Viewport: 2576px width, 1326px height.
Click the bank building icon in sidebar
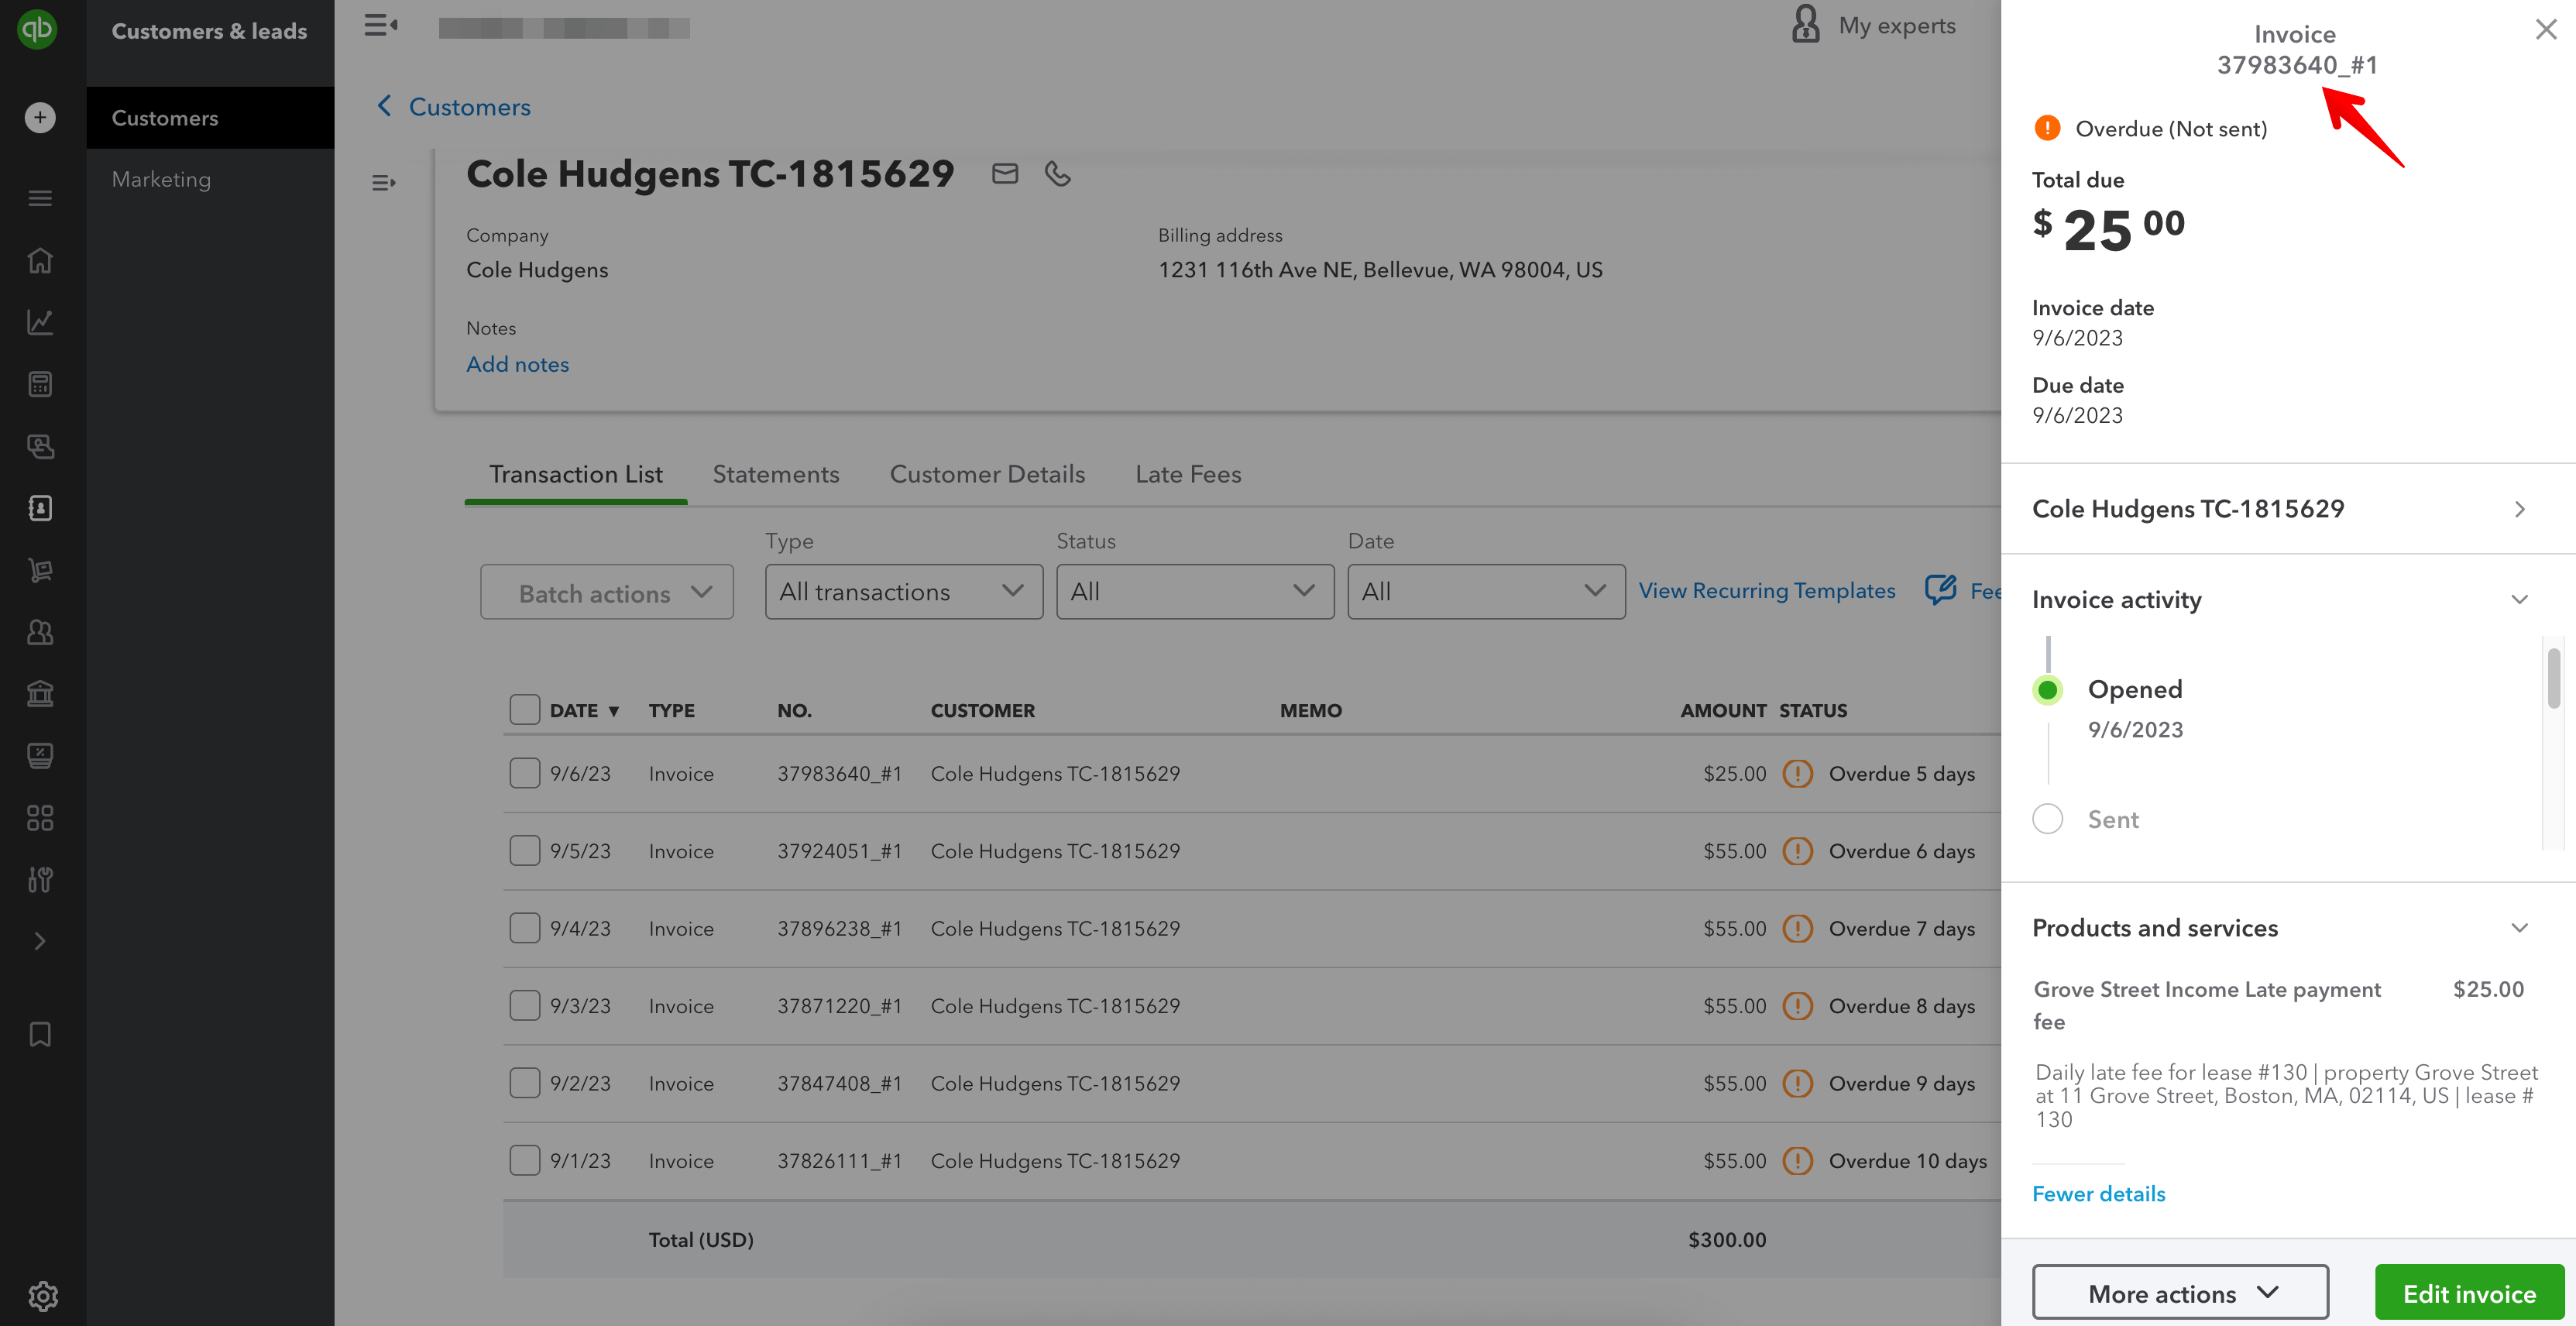coord(40,694)
